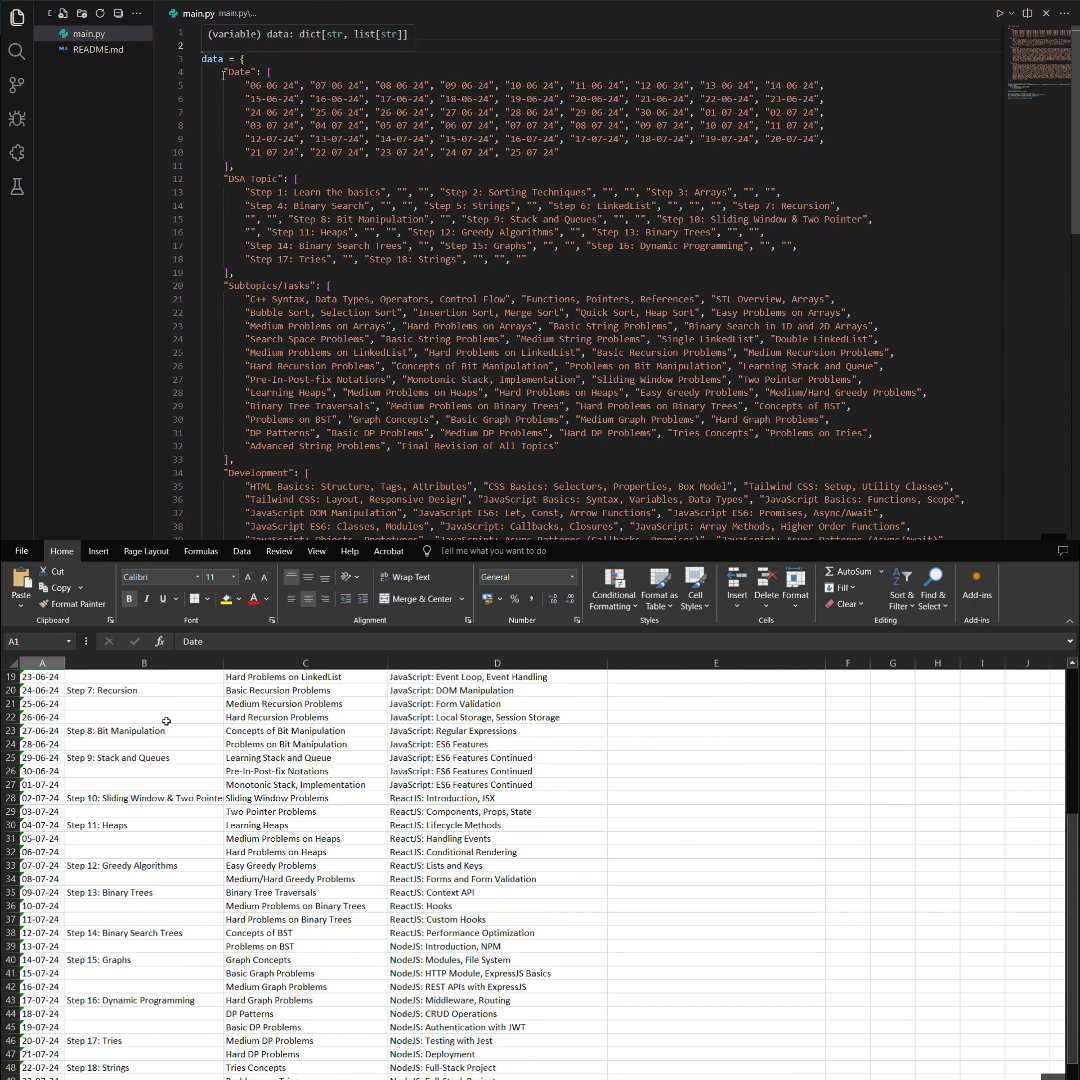Screen dimensions: 1080x1080
Task: Decrease font size in Excel ribbon
Action: [264, 577]
